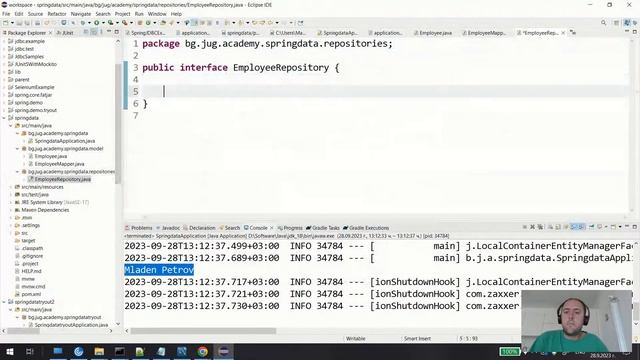Screen dimensions: 640x360
Task: Open Chrome from the taskbar
Action: coord(202,351)
